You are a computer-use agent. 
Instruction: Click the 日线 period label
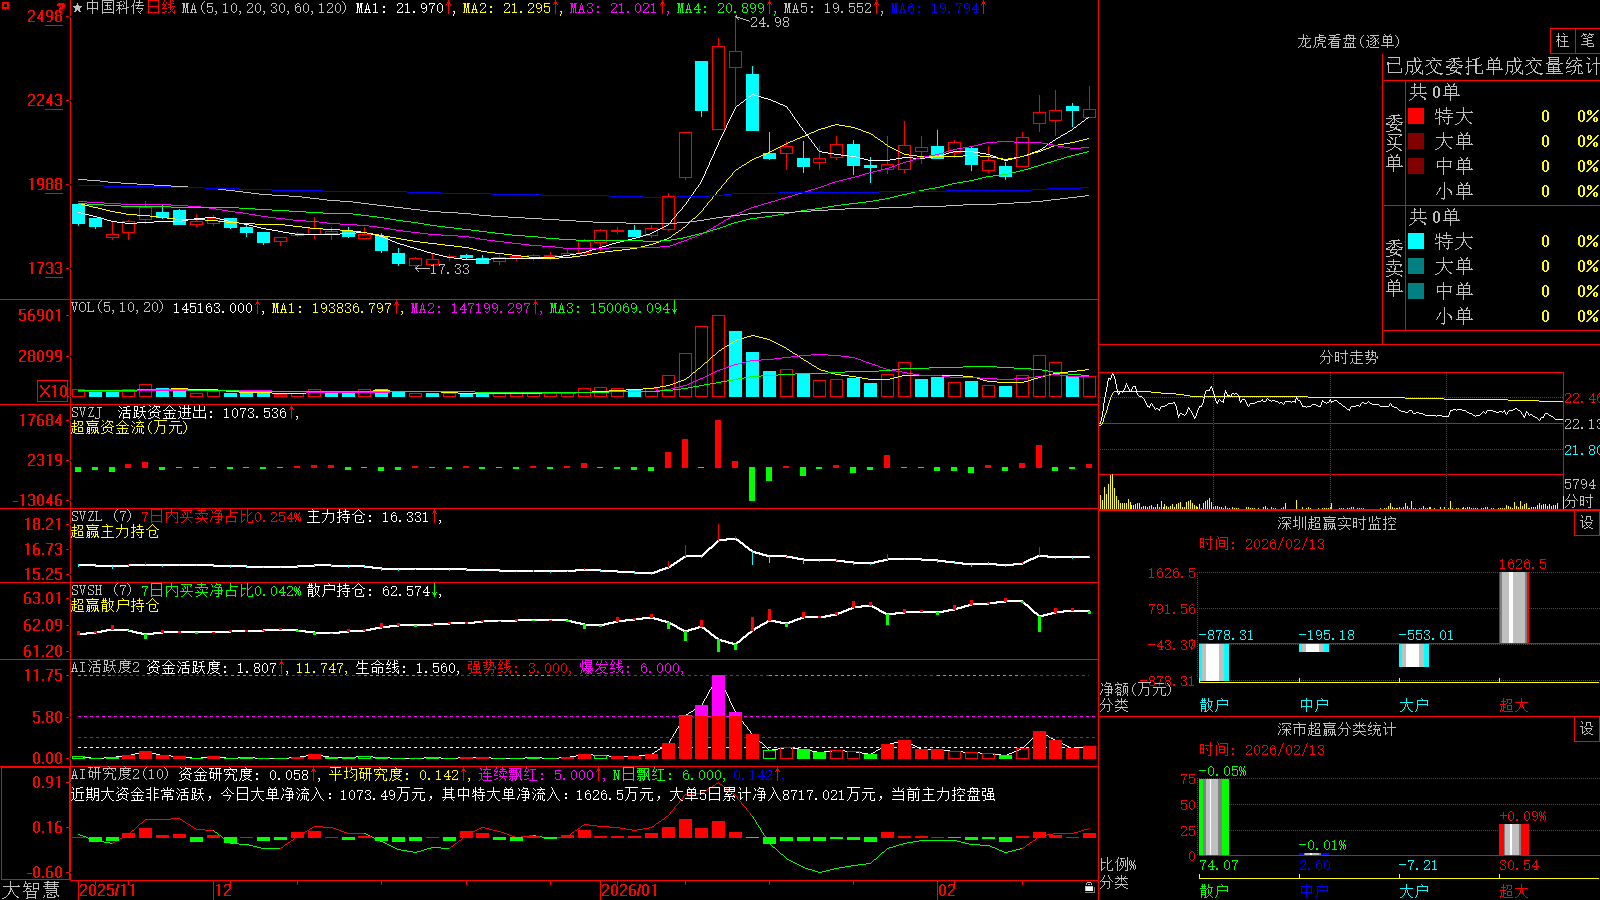[x=161, y=8]
